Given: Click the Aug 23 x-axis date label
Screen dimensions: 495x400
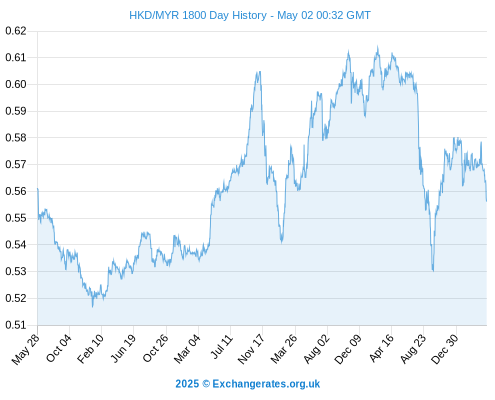Looking at the screenshot, I should pos(413,349).
